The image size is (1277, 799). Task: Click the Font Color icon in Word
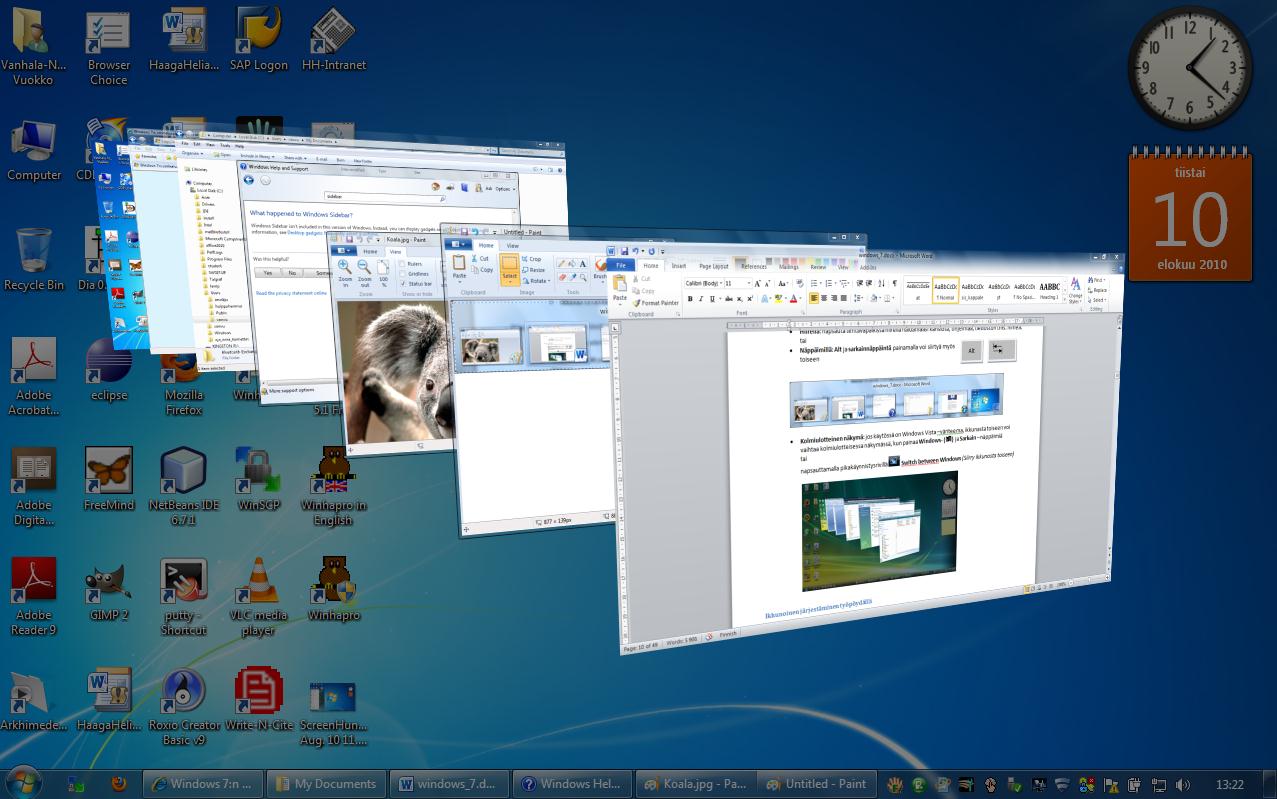tap(793, 298)
